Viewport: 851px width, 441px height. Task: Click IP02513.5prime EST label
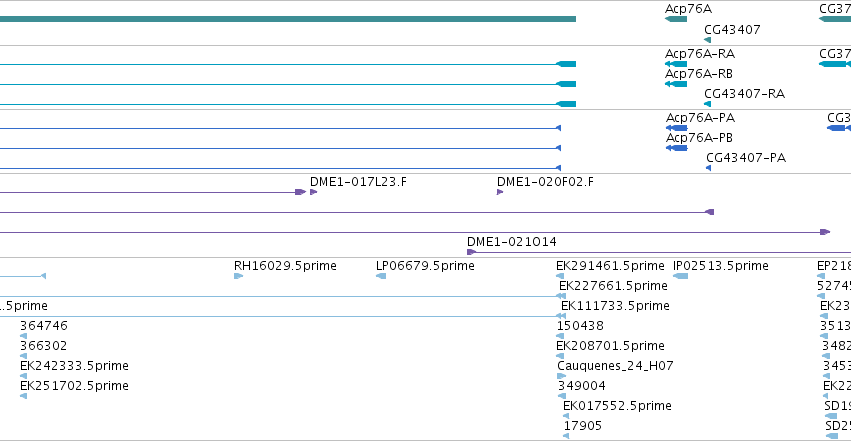point(720,266)
